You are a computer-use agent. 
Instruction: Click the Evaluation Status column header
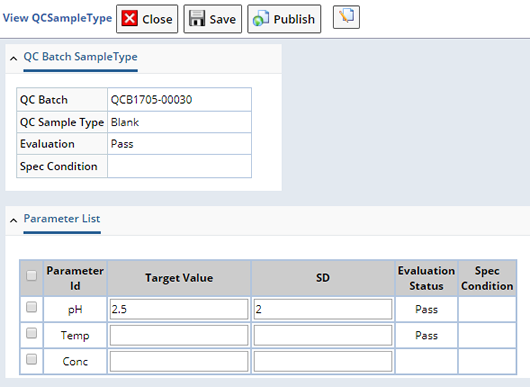pos(426,278)
